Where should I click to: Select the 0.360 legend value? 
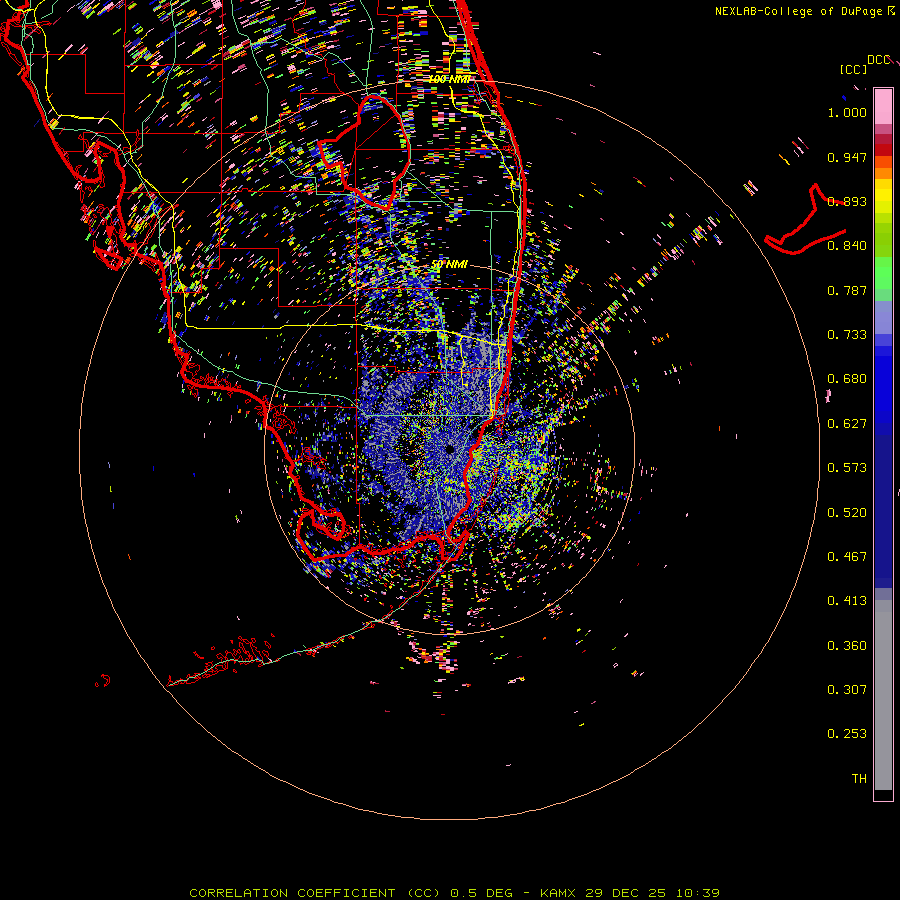tap(847, 646)
